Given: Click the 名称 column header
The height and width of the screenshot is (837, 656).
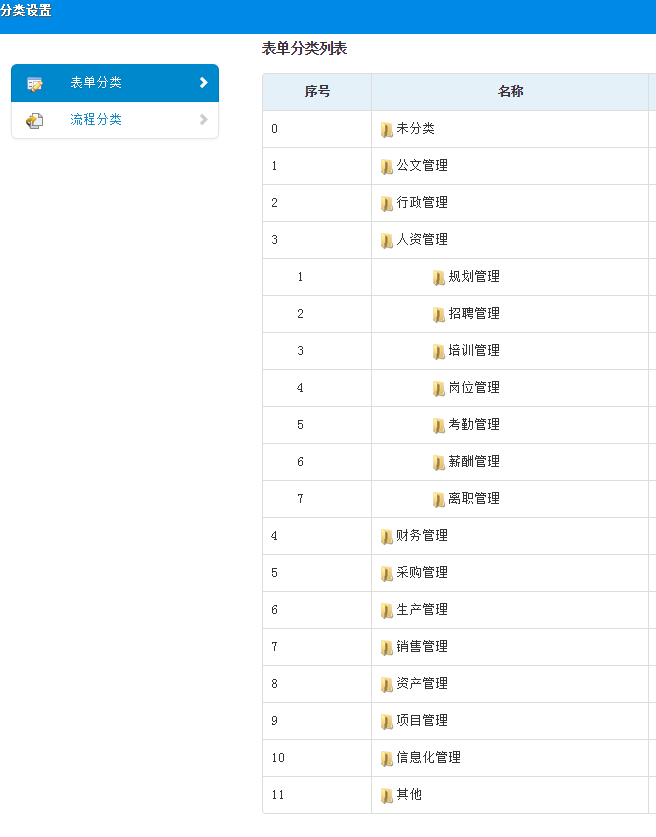Looking at the screenshot, I should tap(510, 92).
